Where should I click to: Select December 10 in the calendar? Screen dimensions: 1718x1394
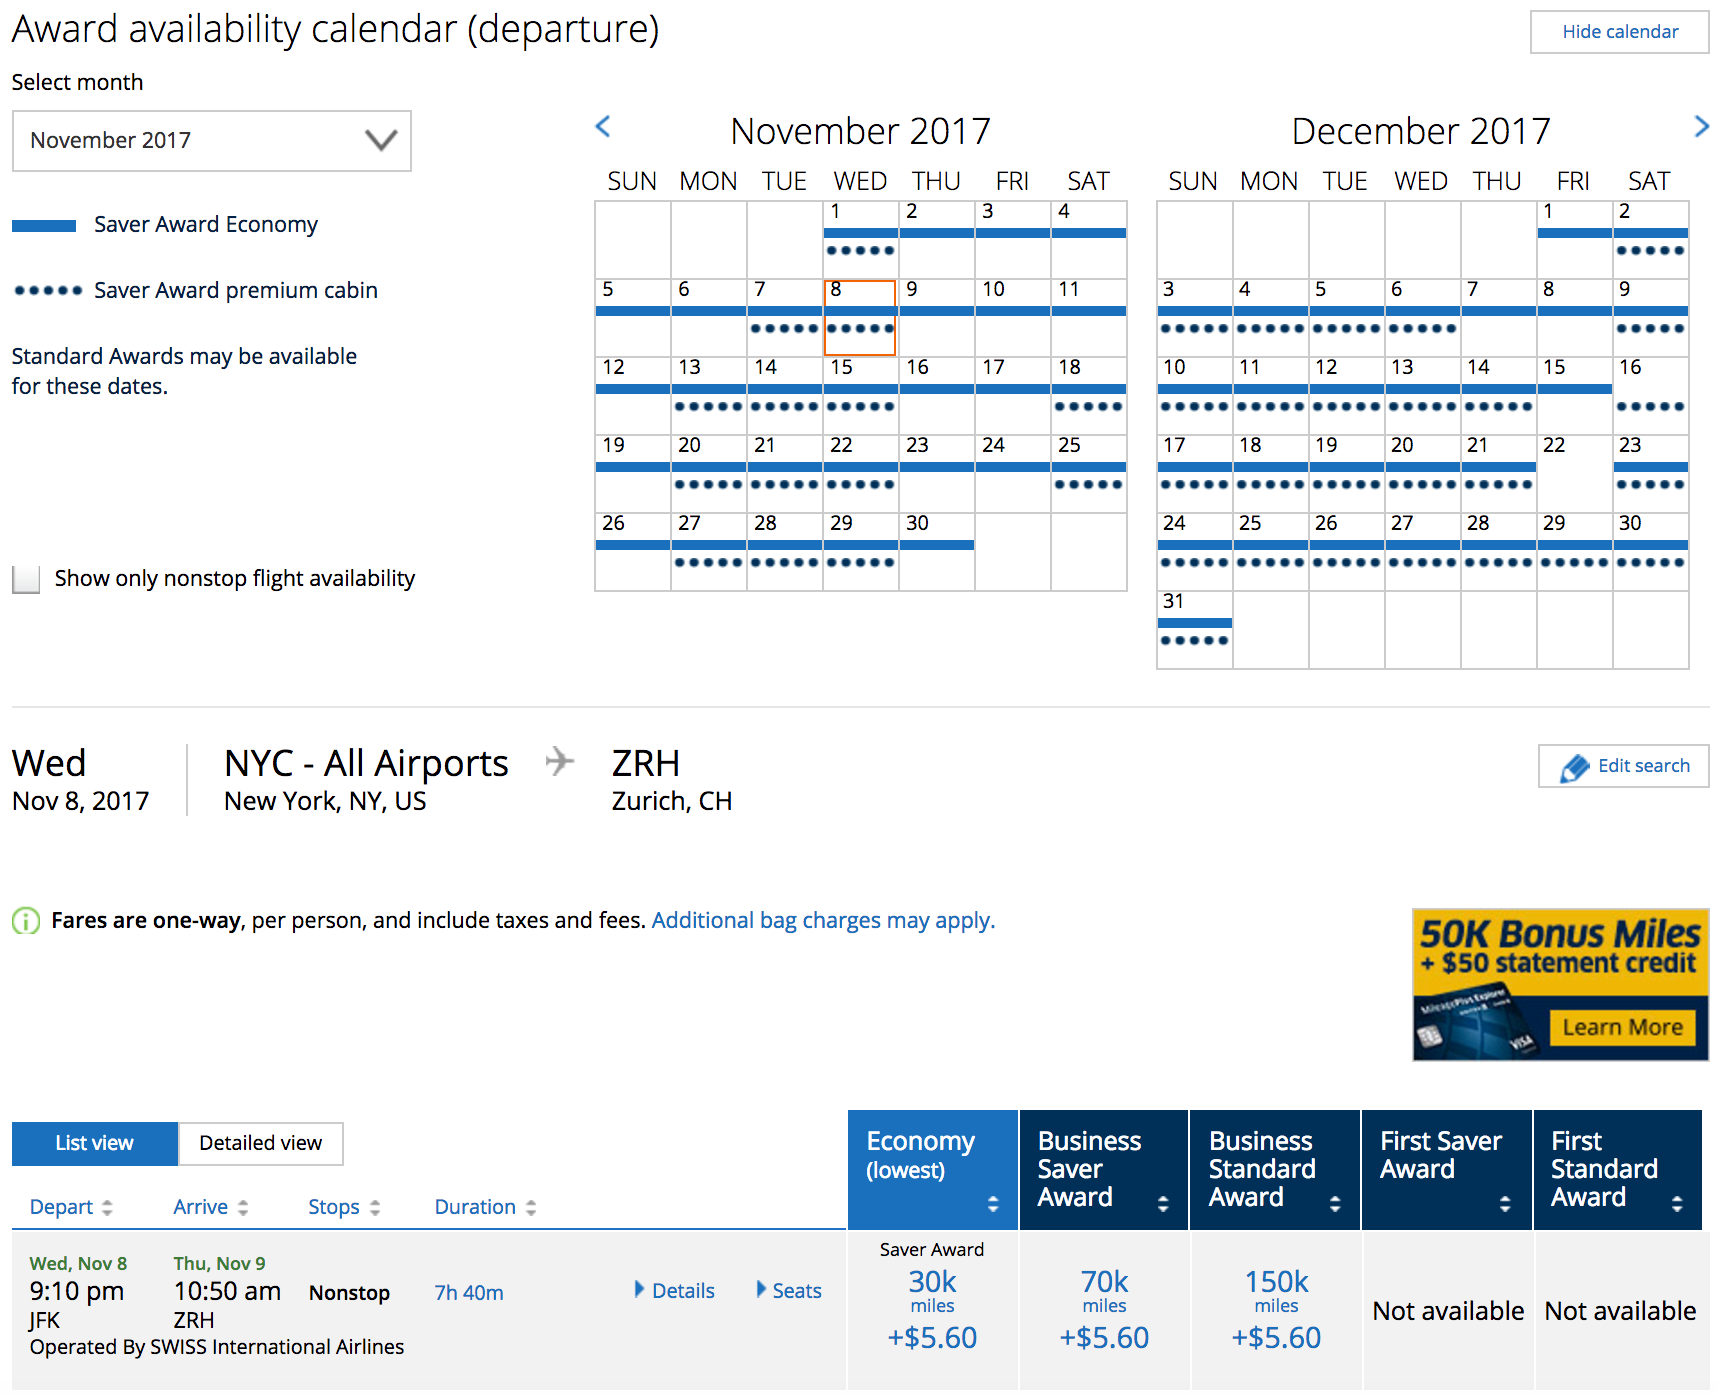click(x=1194, y=396)
